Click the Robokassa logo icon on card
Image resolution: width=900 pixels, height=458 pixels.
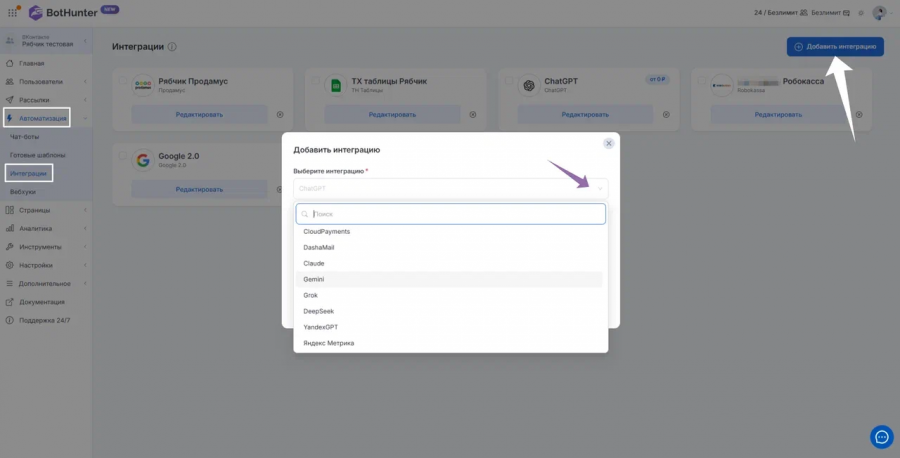click(x=721, y=86)
